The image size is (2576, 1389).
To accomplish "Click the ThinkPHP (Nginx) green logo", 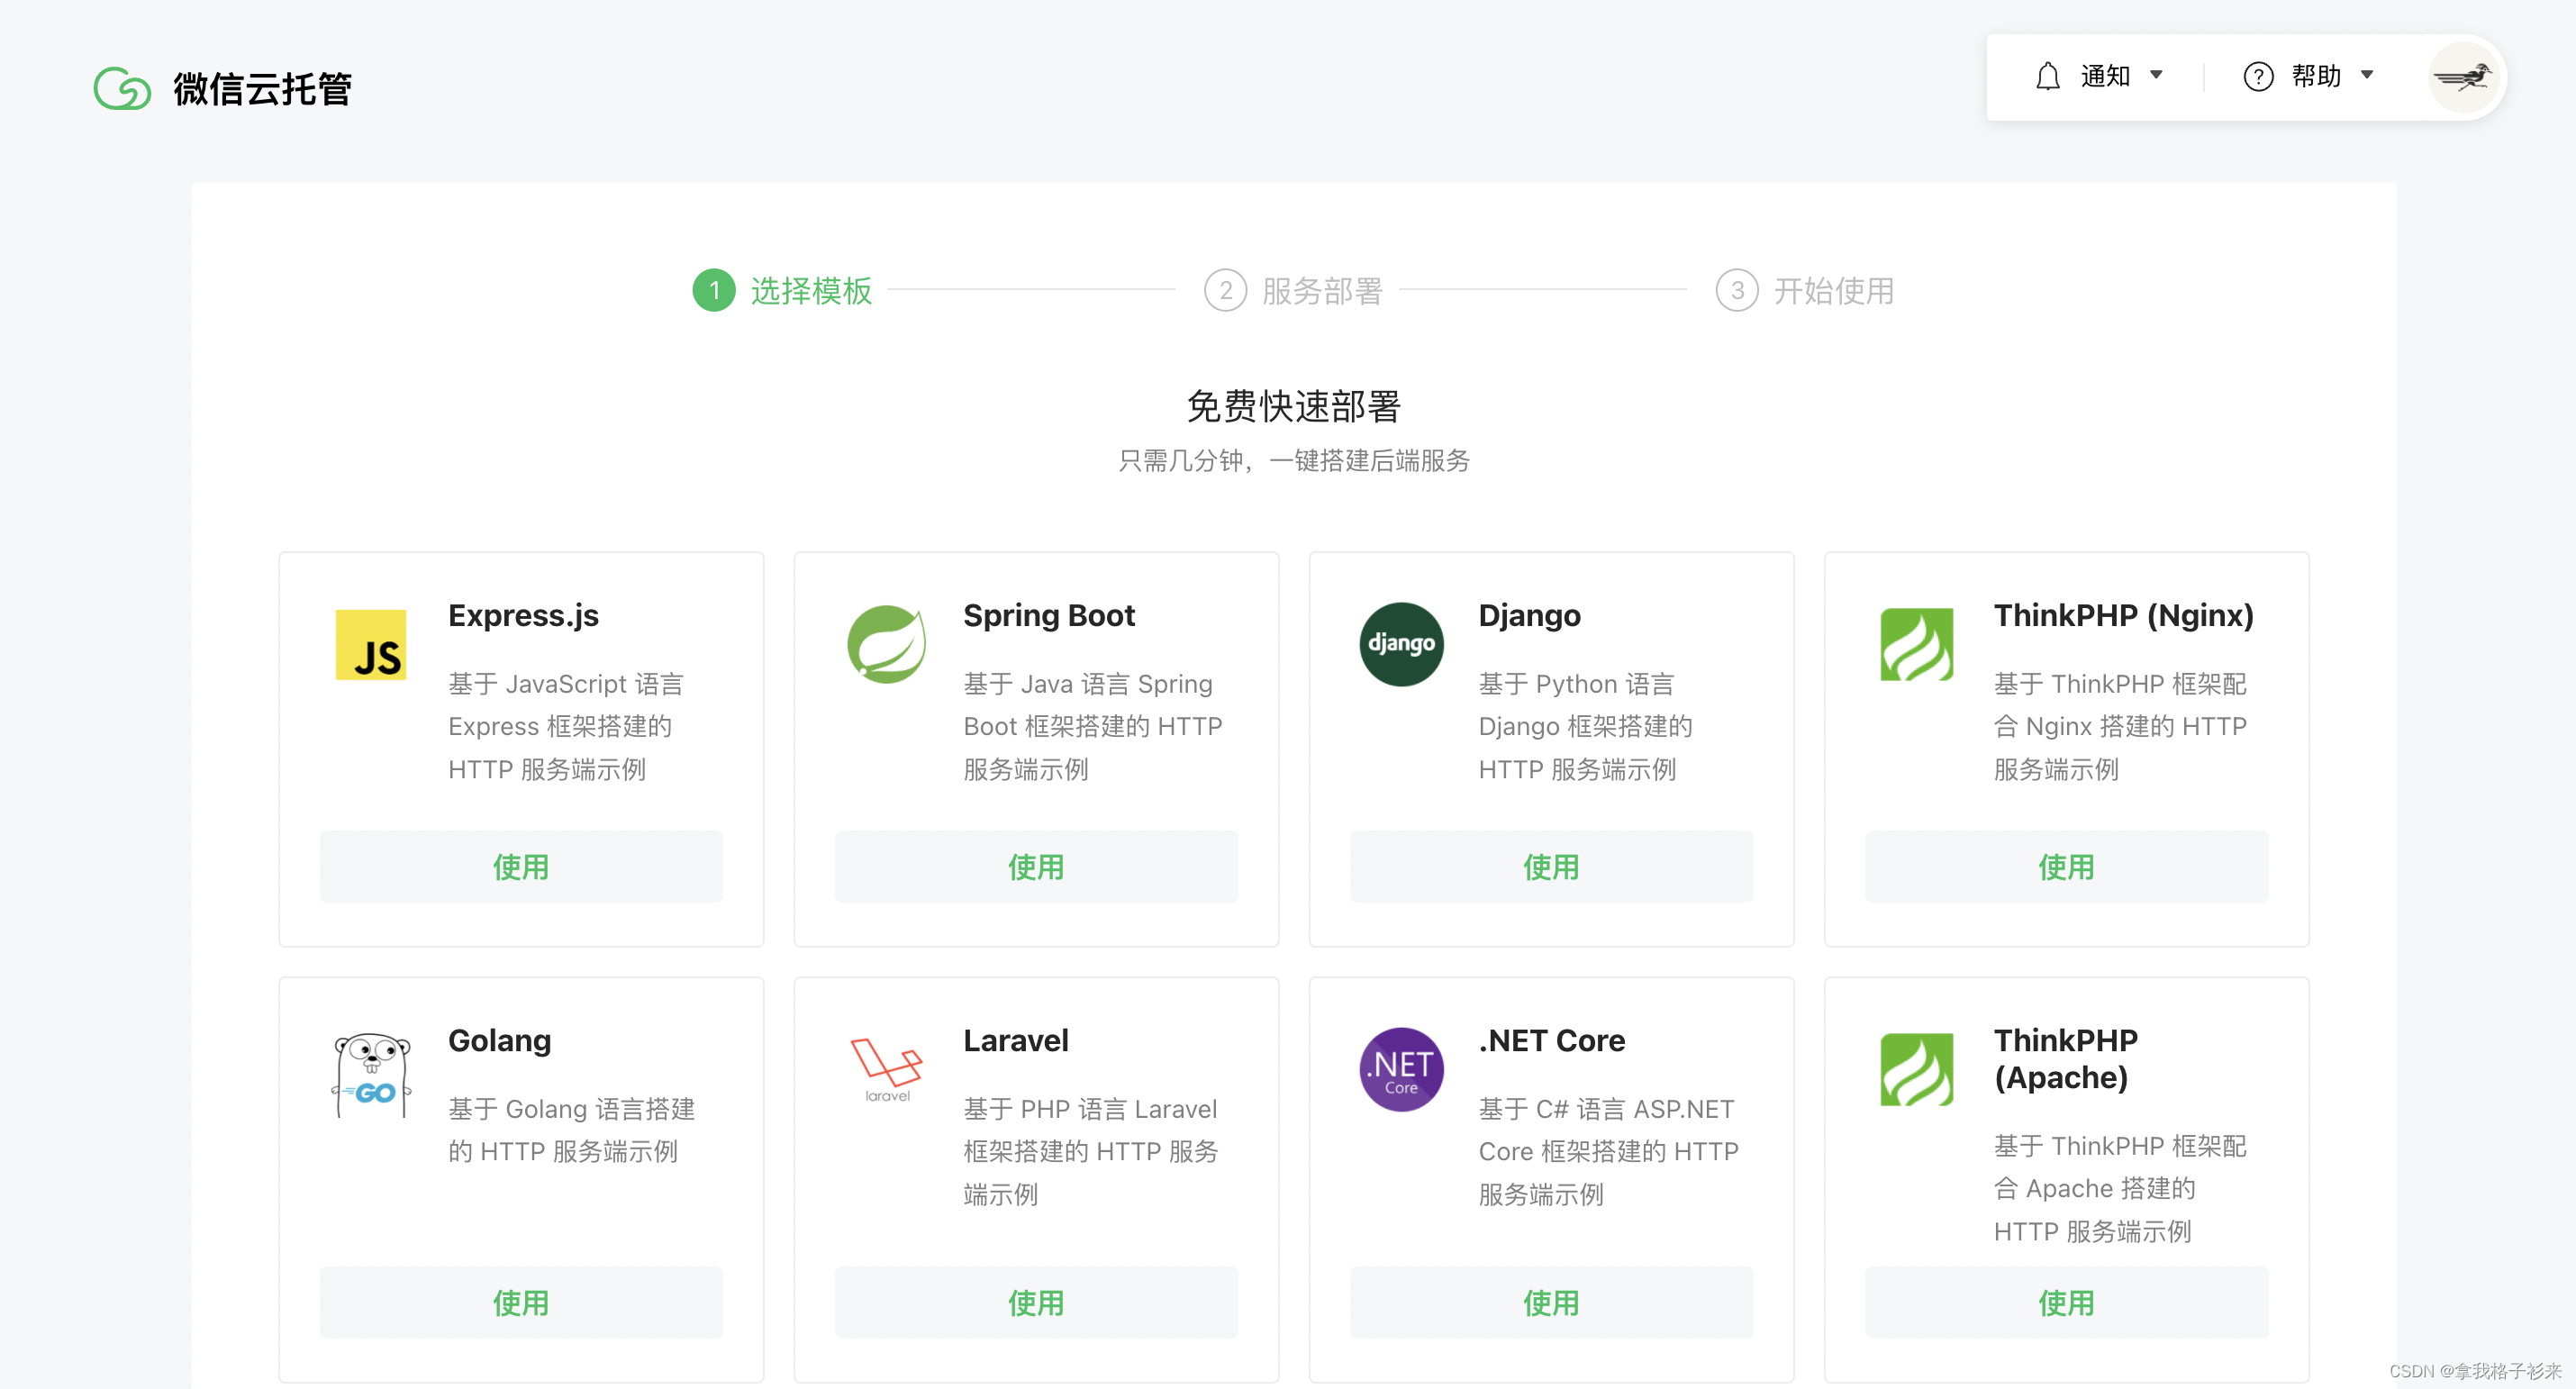I will click(x=1916, y=644).
